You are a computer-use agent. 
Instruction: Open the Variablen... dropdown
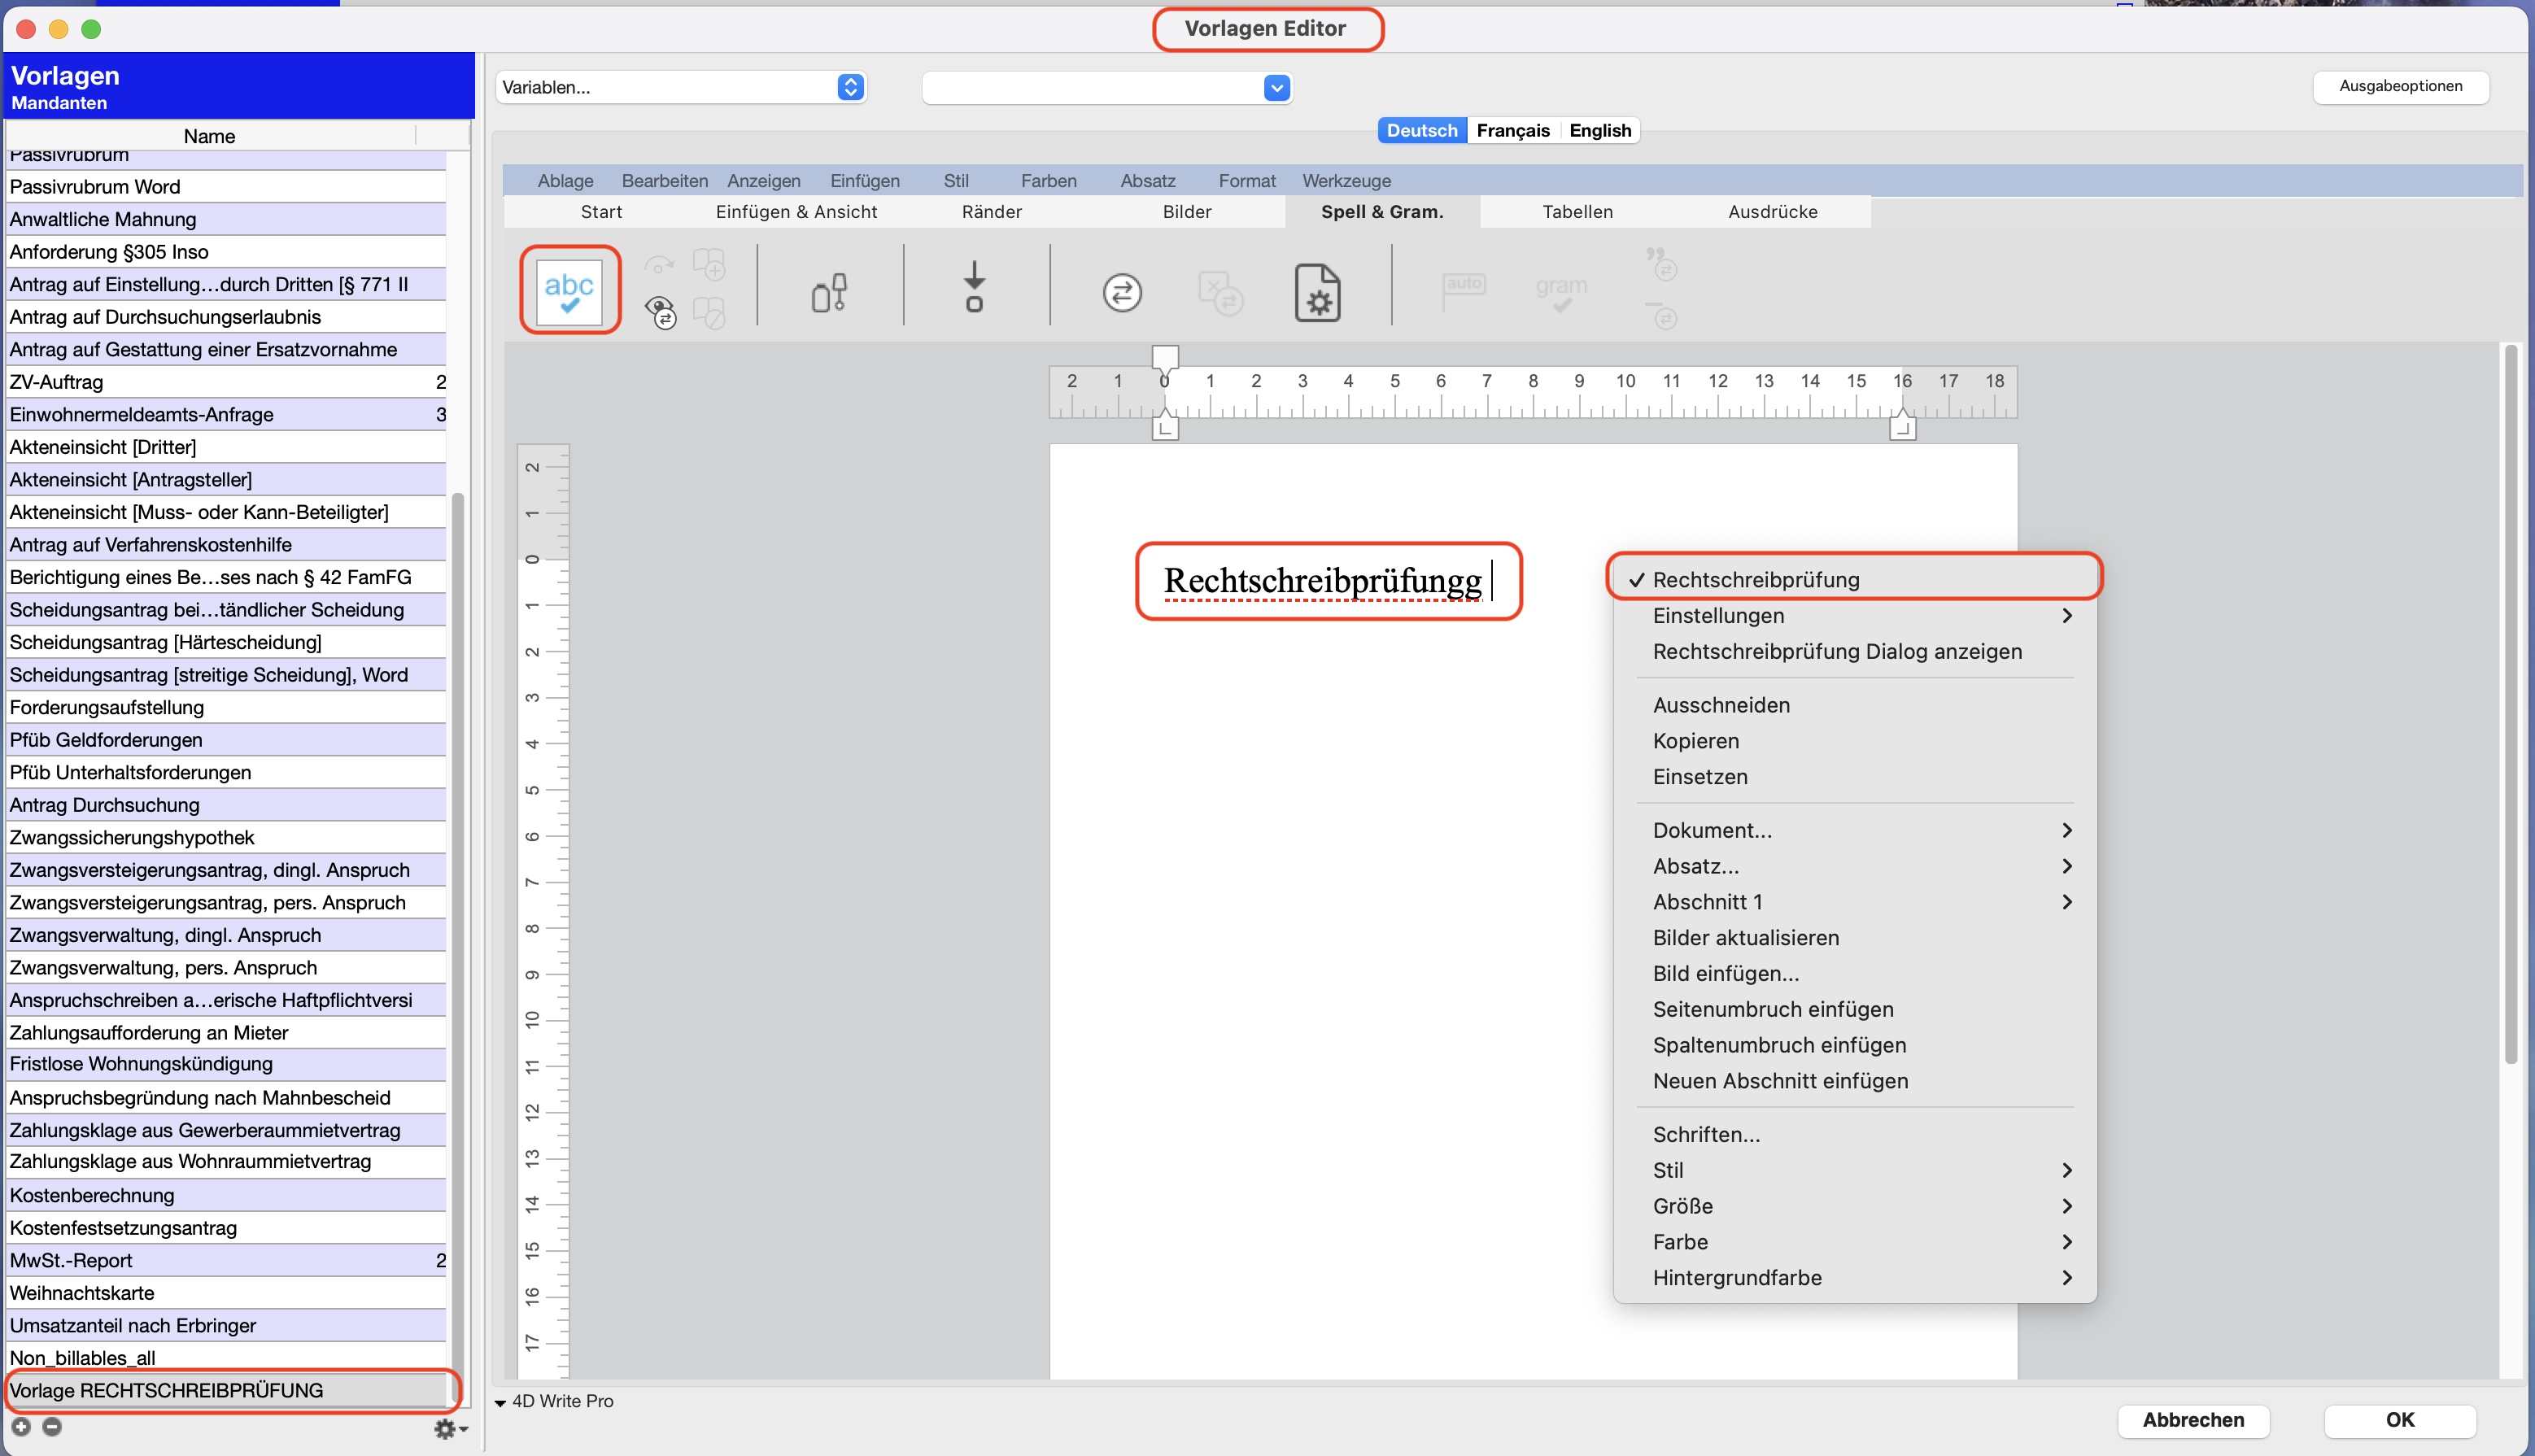pos(681,87)
